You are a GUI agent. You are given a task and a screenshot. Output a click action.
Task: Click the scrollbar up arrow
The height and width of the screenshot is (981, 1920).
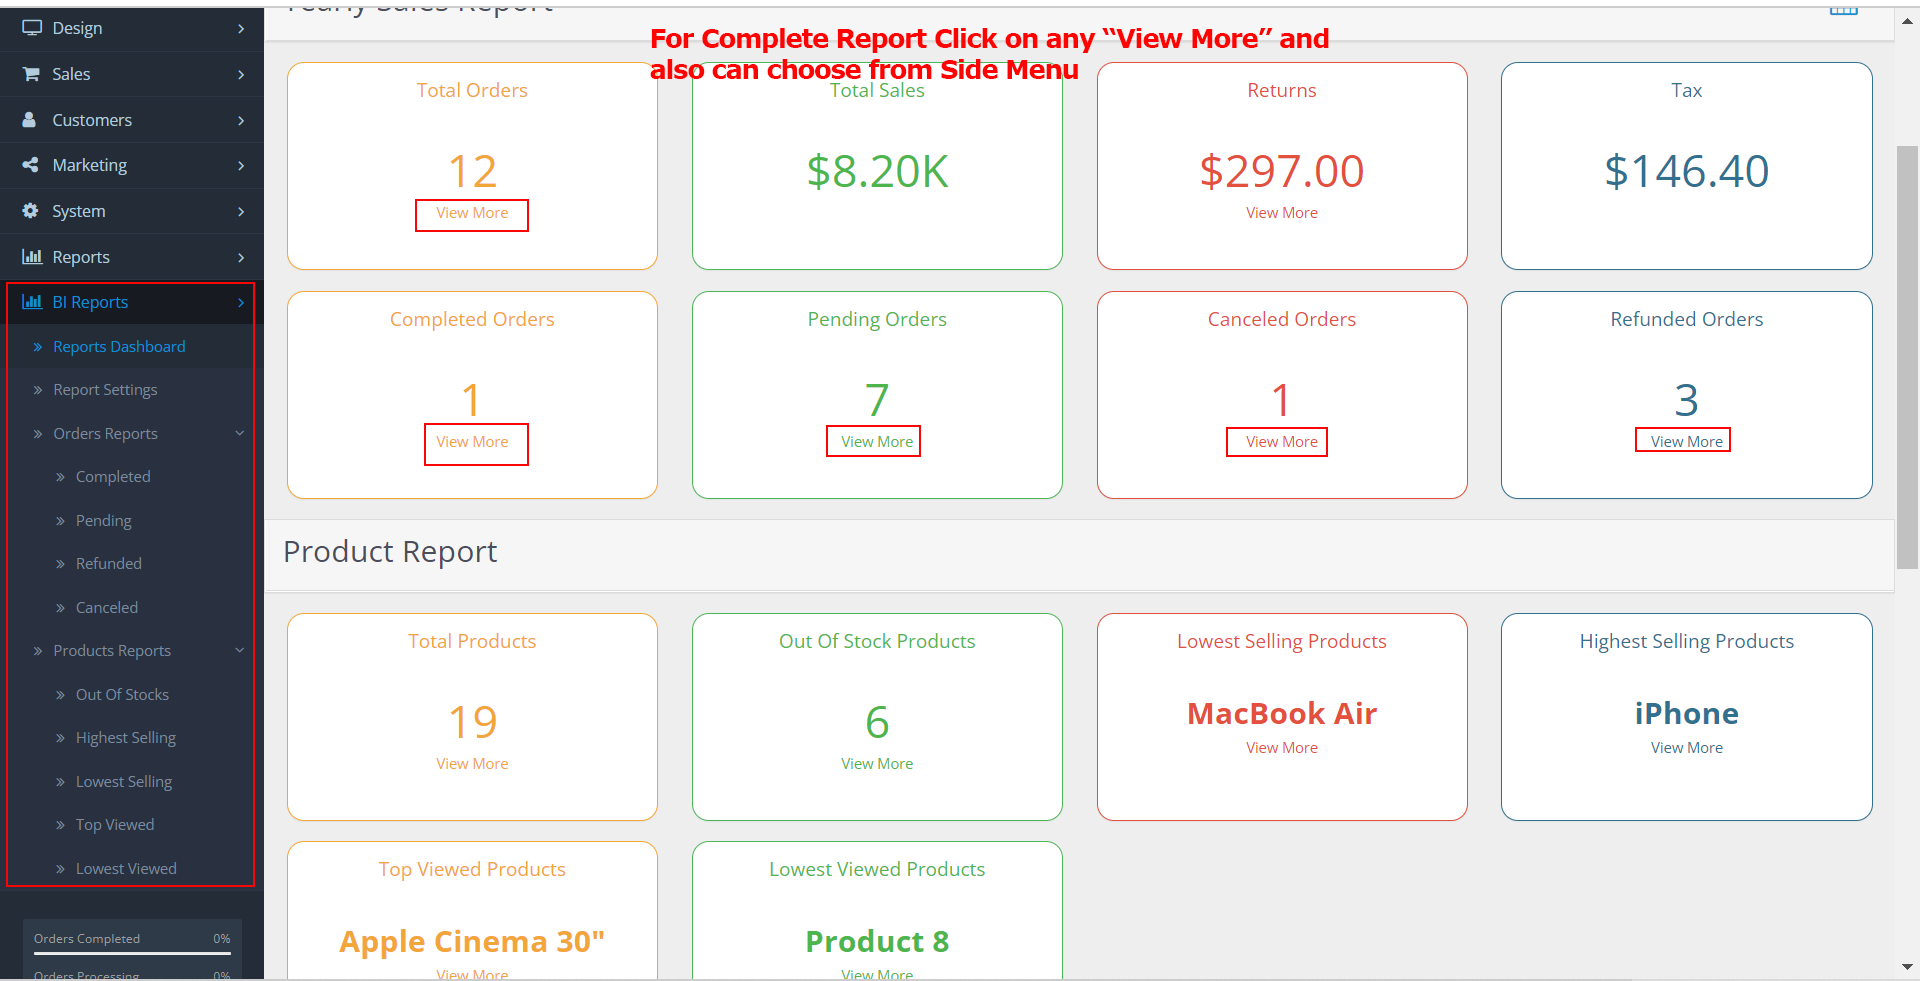point(1908,20)
